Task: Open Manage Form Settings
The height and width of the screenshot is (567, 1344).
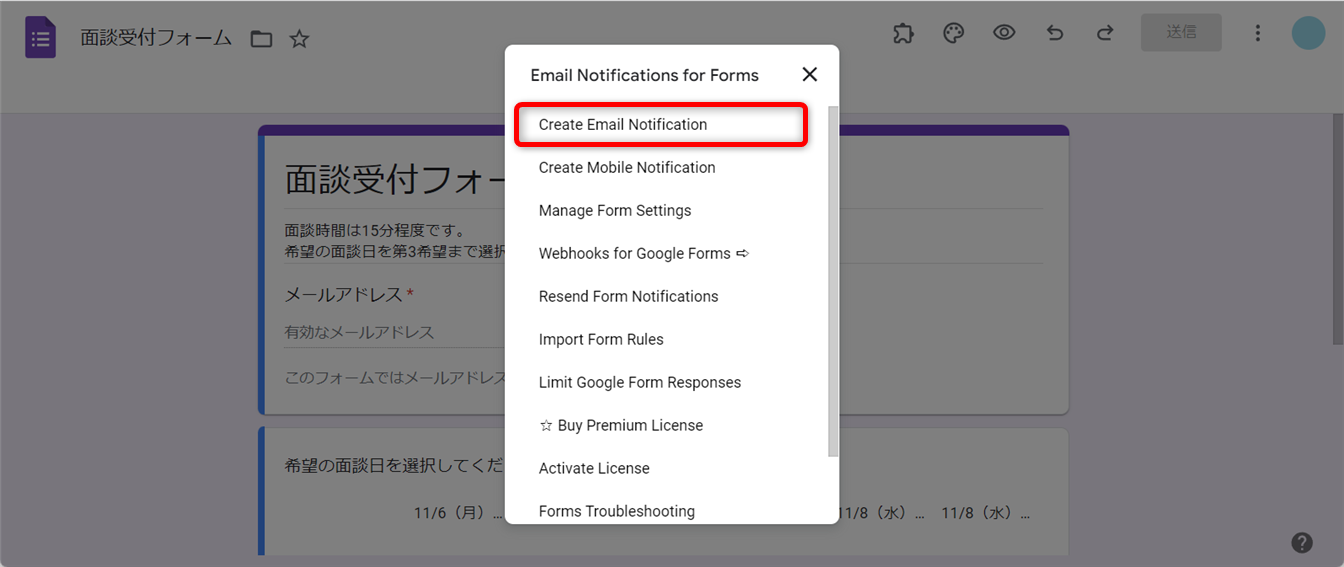Action: [615, 211]
